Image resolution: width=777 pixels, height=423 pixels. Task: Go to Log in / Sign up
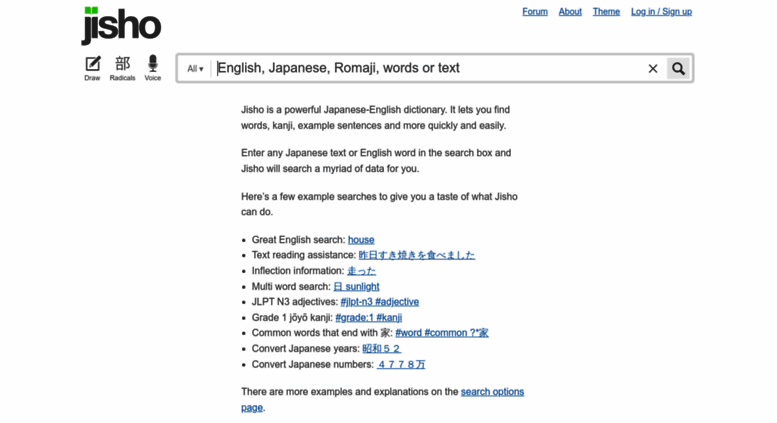pyautogui.click(x=661, y=11)
